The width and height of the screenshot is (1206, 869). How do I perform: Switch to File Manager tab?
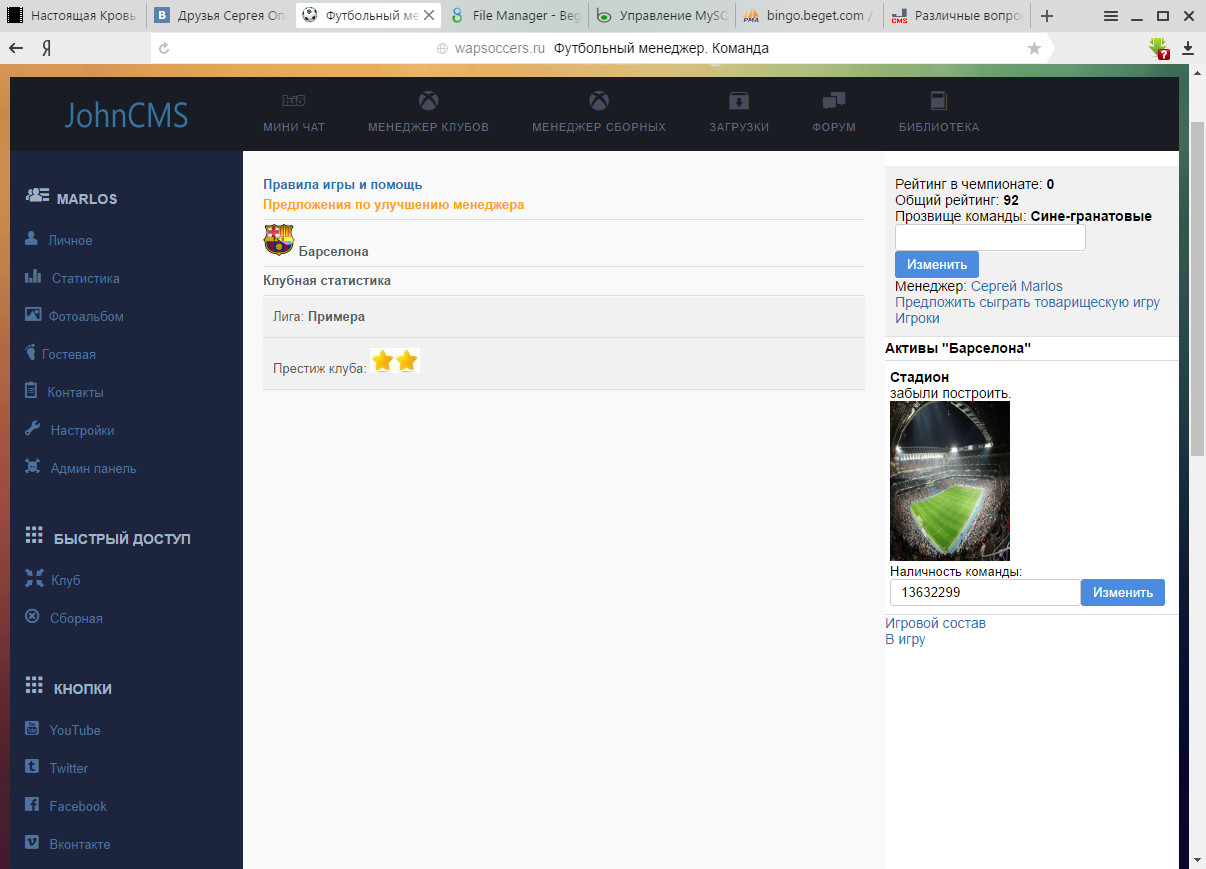point(516,16)
